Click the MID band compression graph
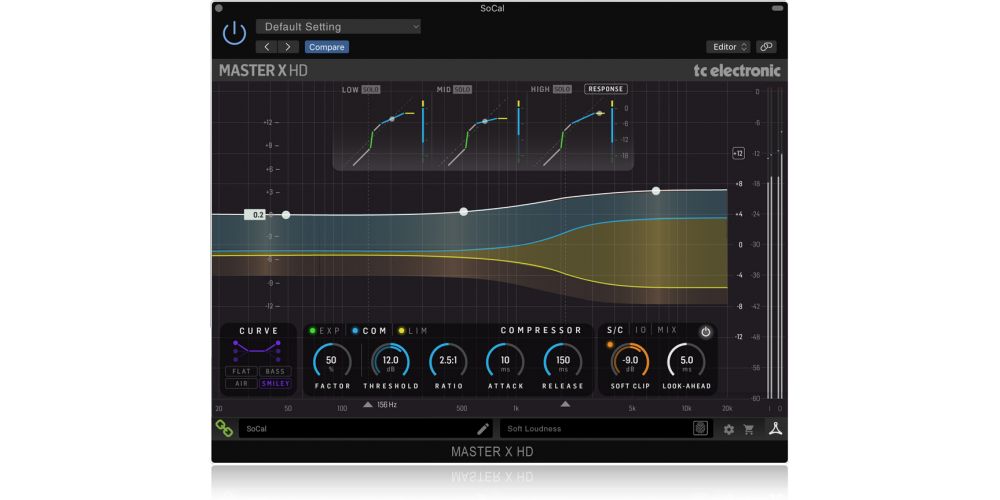The image size is (1000, 500). pos(480,133)
